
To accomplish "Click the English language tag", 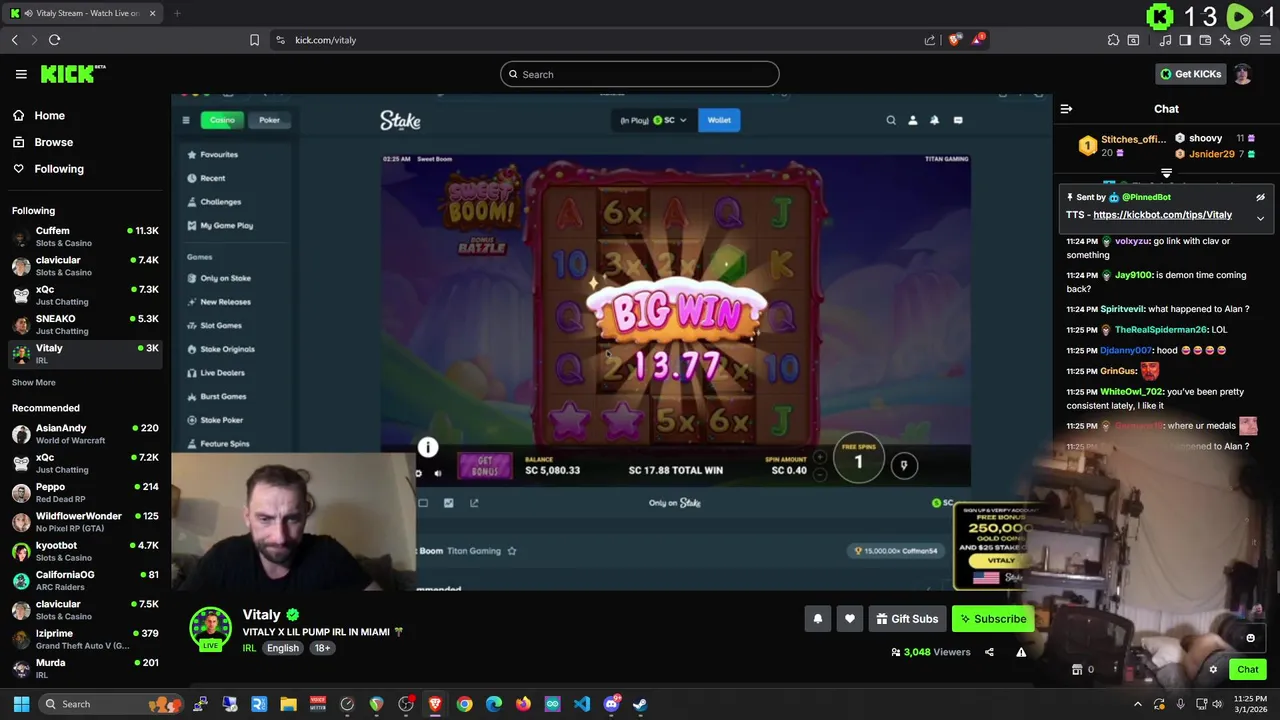I will 283,648.
